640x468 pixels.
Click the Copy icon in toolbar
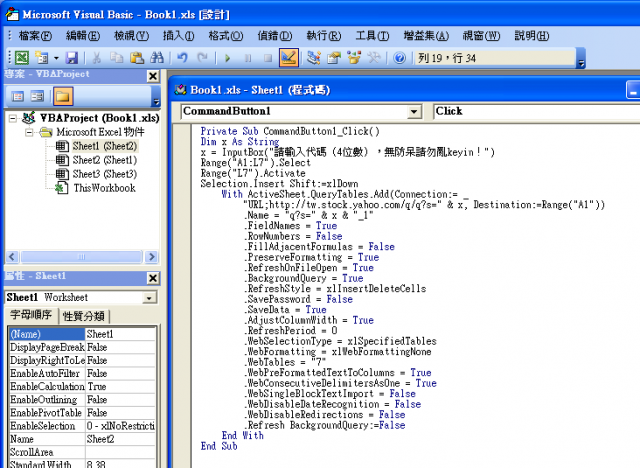[x=117, y=58]
